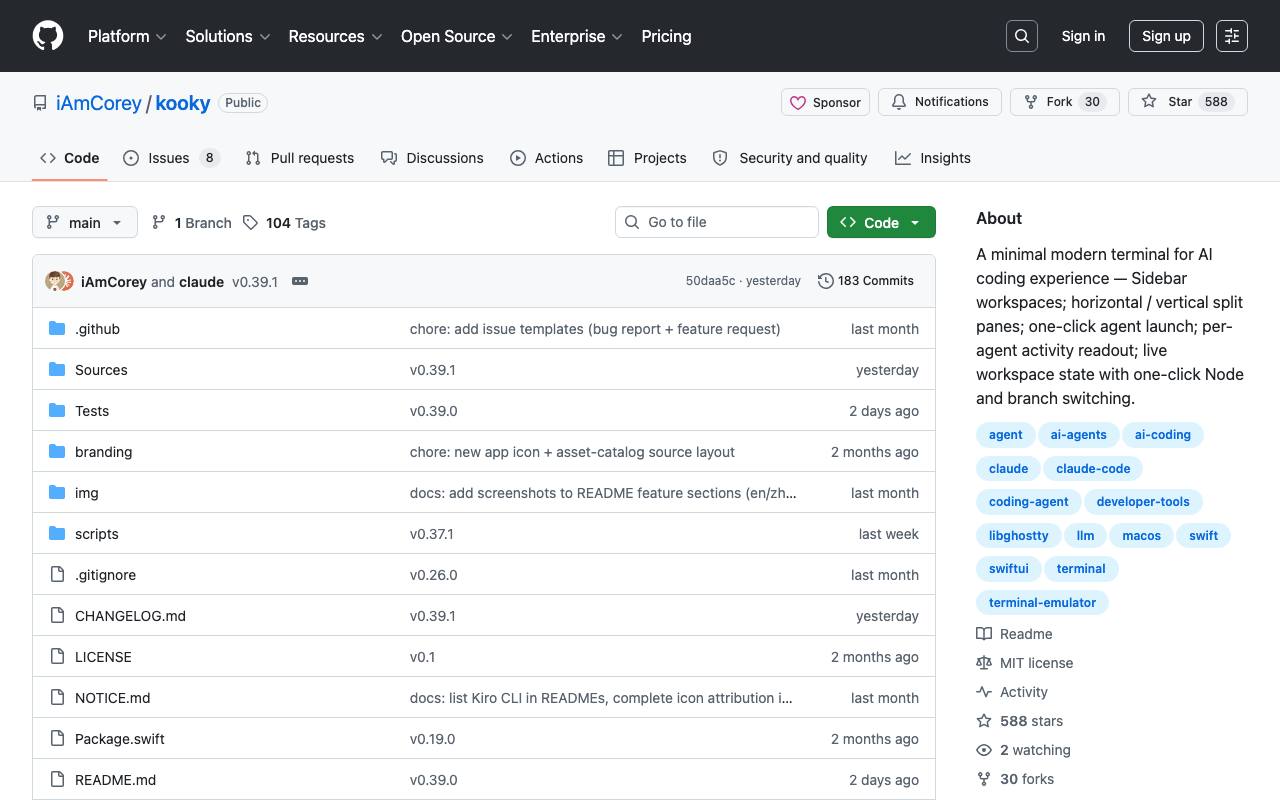Switch to the Actions tab
Image resolution: width=1280 pixels, height=800 pixels.
(x=546, y=158)
